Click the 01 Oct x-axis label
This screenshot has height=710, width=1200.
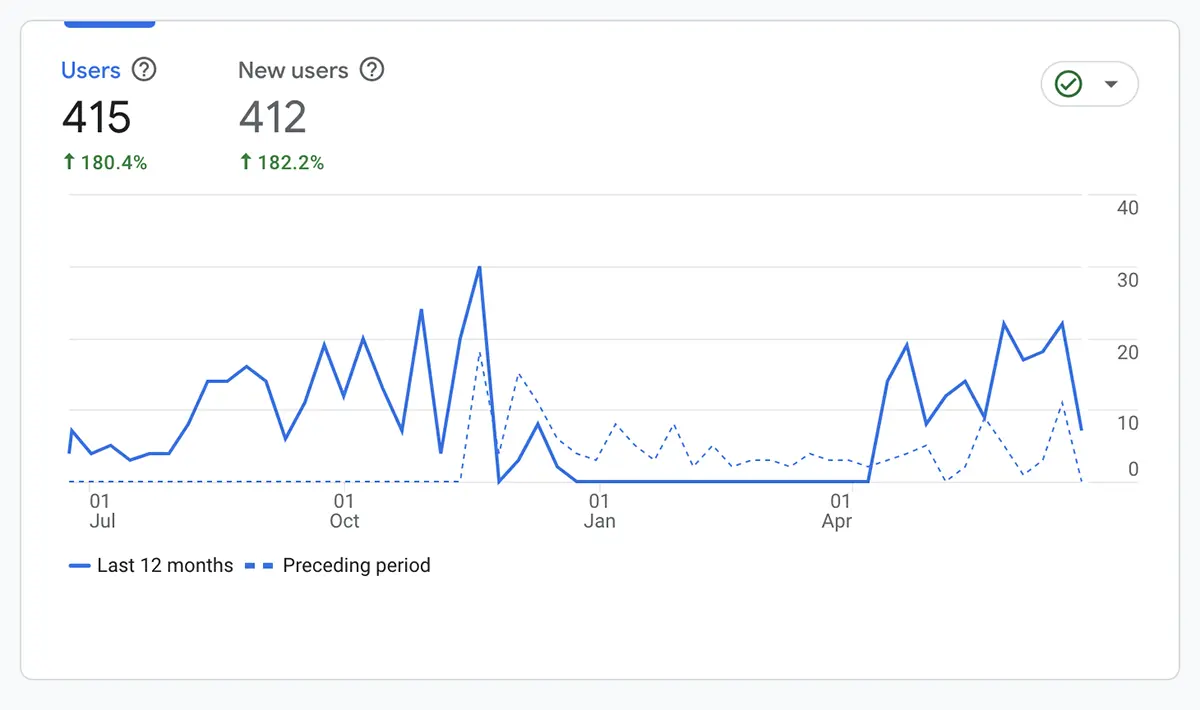pos(344,510)
